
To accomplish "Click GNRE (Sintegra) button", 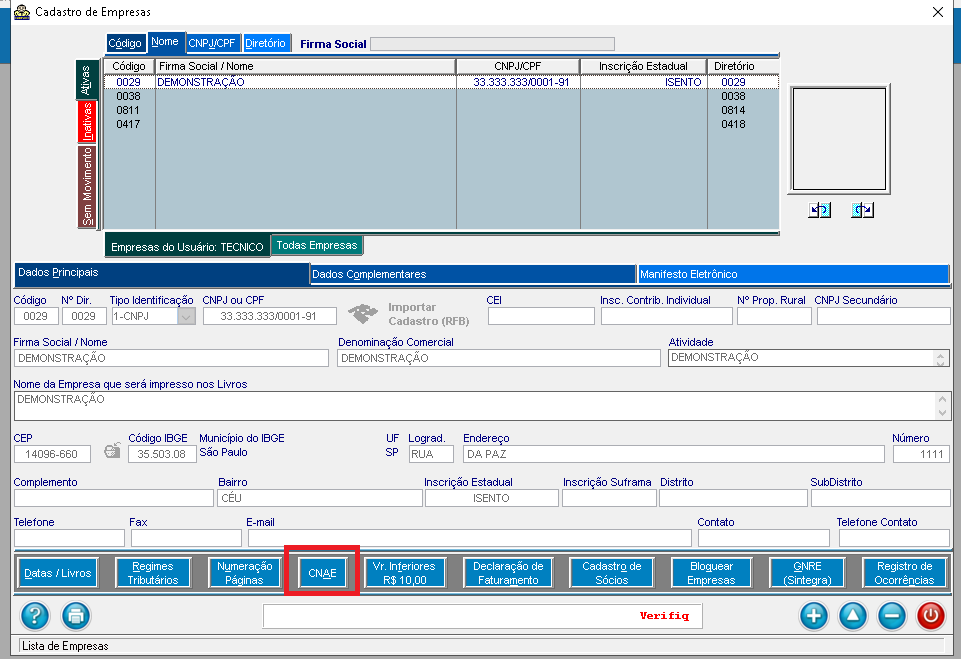I will click(x=807, y=573).
